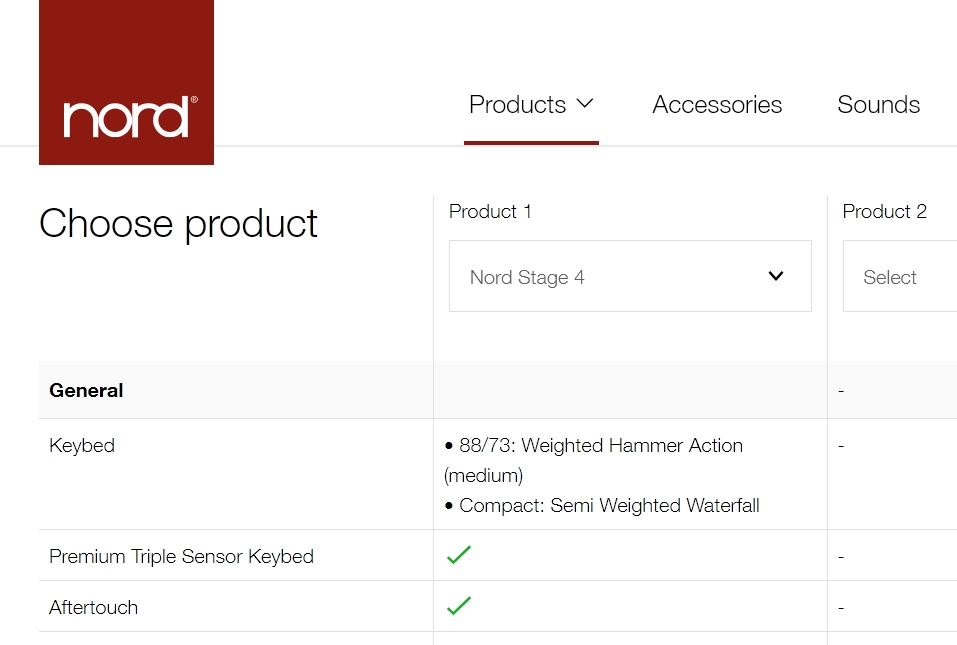Image resolution: width=957 pixels, height=645 pixels.
Task: Click the General section header
Action: coord(86,390)
